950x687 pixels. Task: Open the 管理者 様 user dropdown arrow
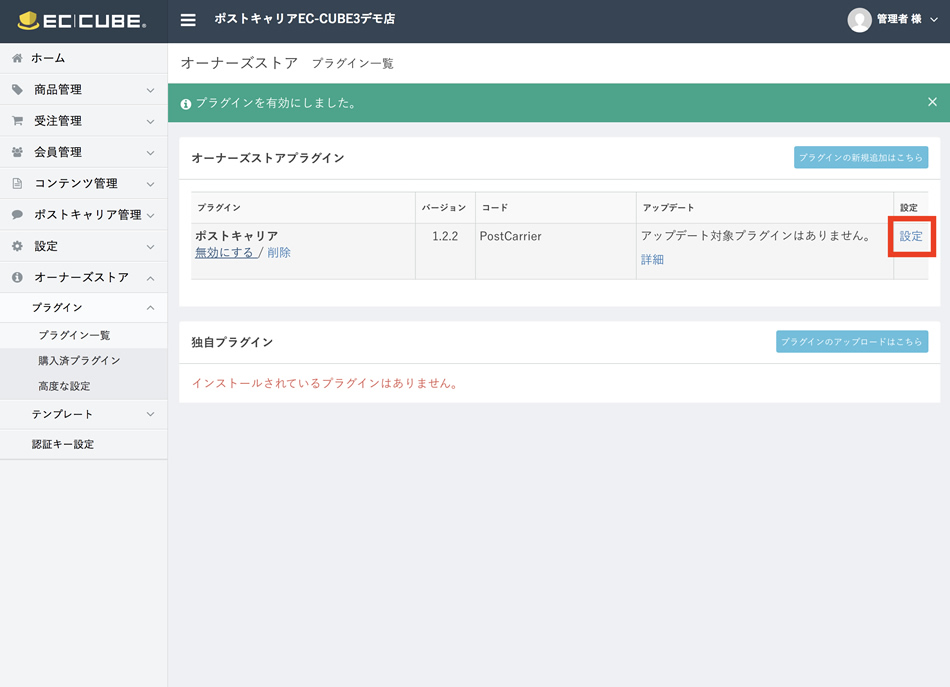point(934,20)
